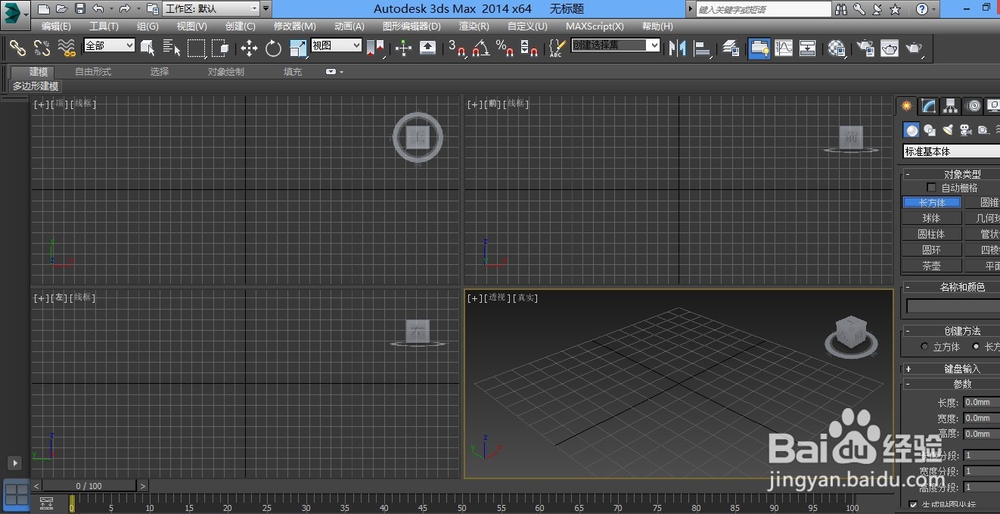Open the 编辑(E) menu
1000x514 pixels.
[x=56, y=26]
